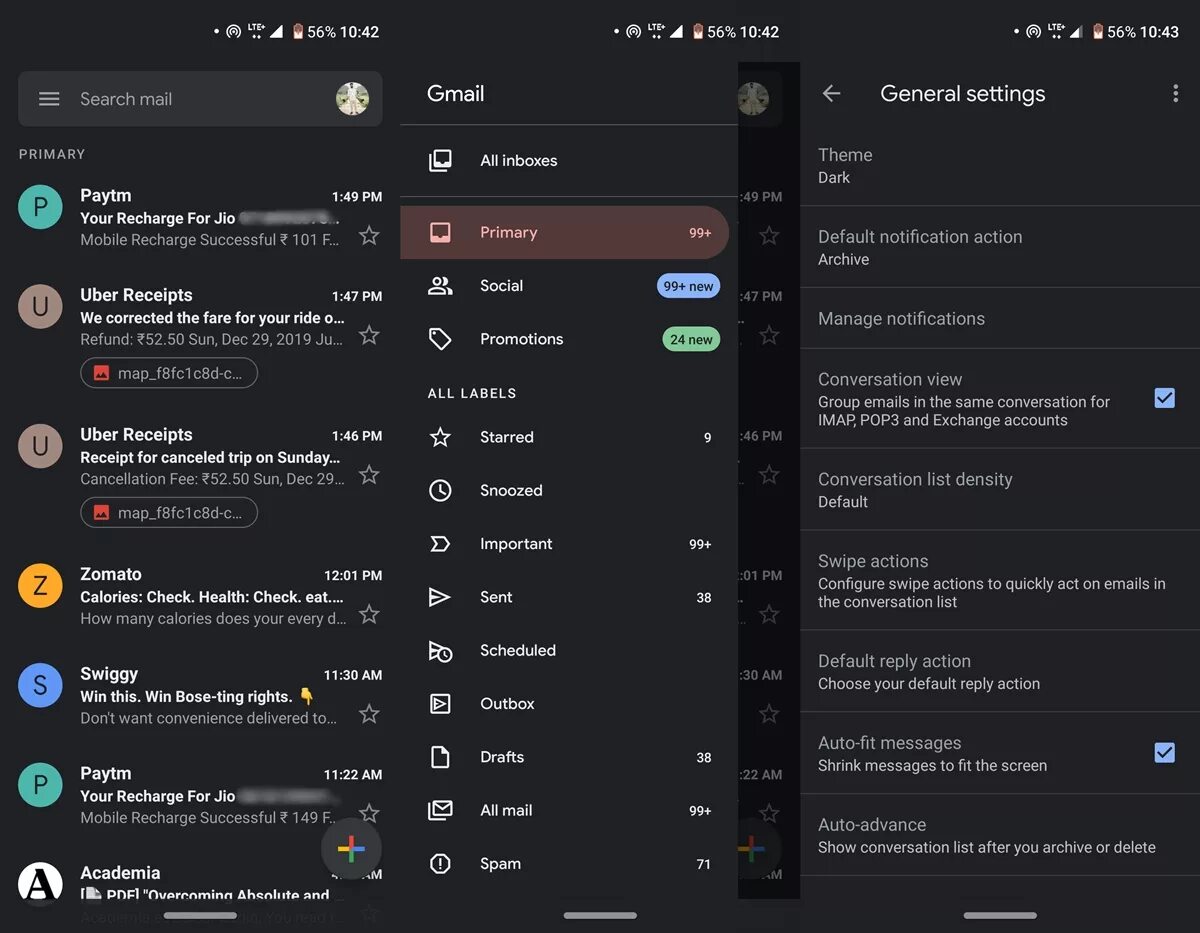Open All inboxes in drawer
This screenshot has width=1200, height=933.
(569, 160)
